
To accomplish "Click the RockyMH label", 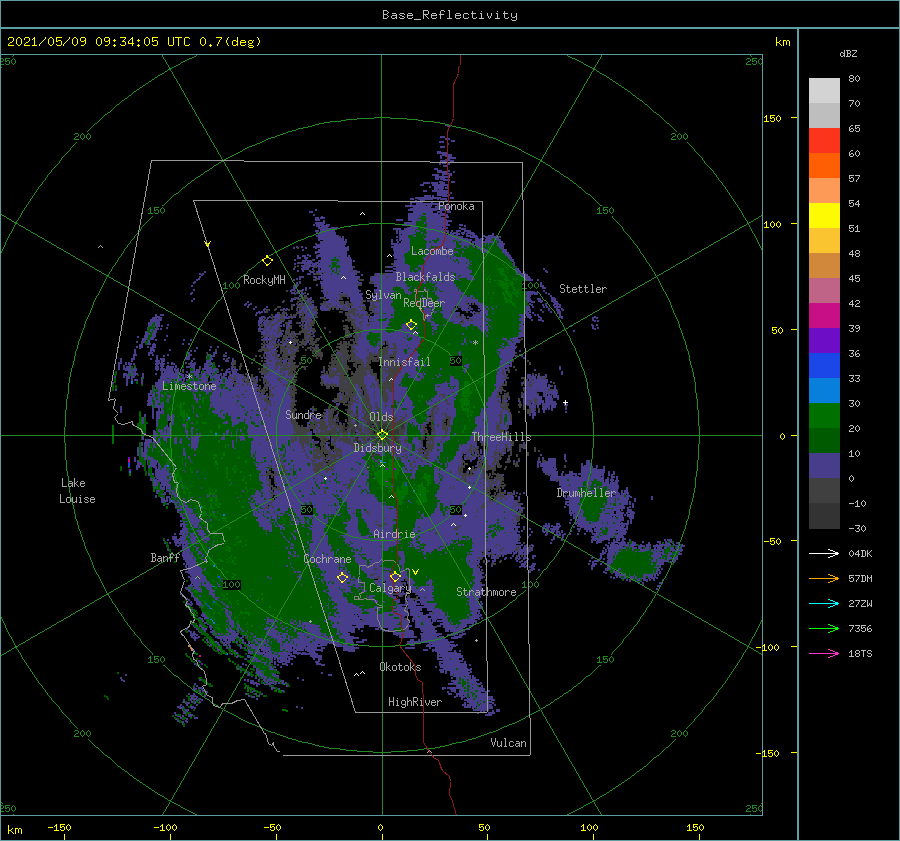I will (x=264, y=280).
